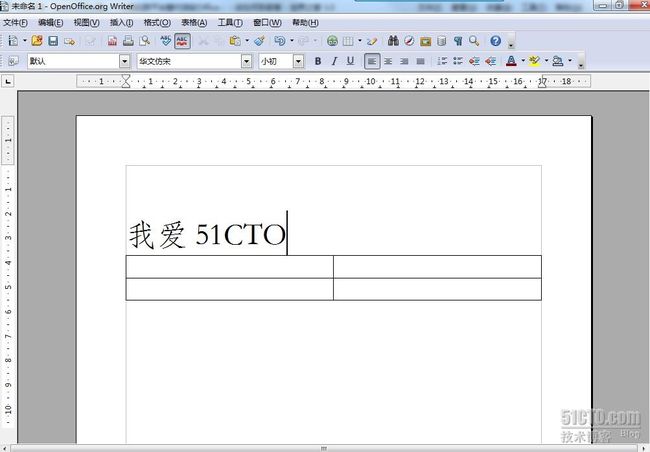The height and width of the screenshot is (452, 650).
Task: Open Page Preview icon
Action: pyautogui.click(x=145, y=41)
